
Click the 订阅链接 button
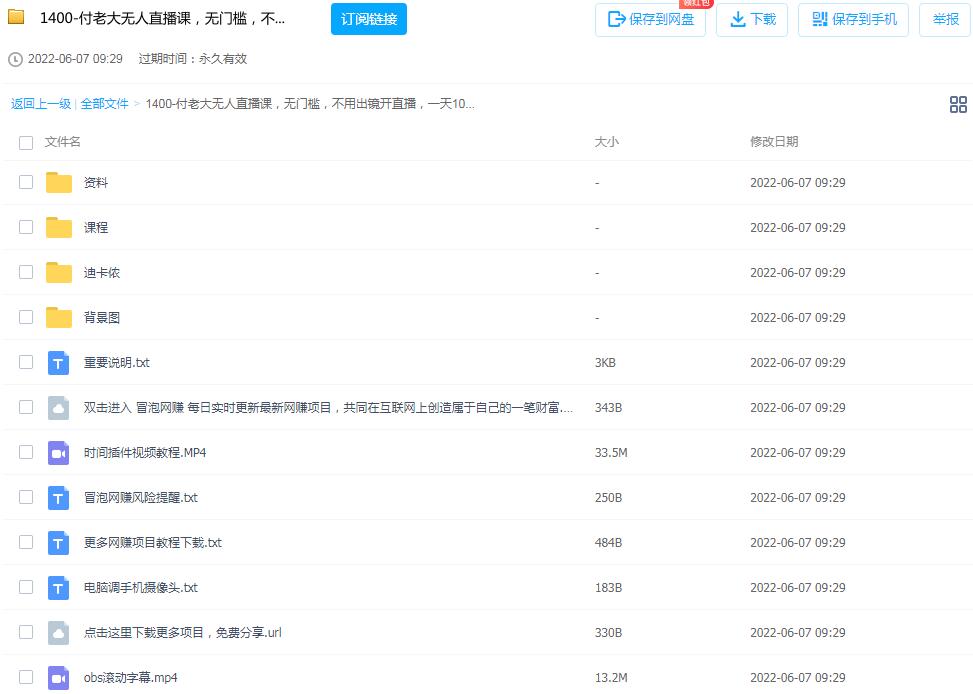click(x=369, y=19)
